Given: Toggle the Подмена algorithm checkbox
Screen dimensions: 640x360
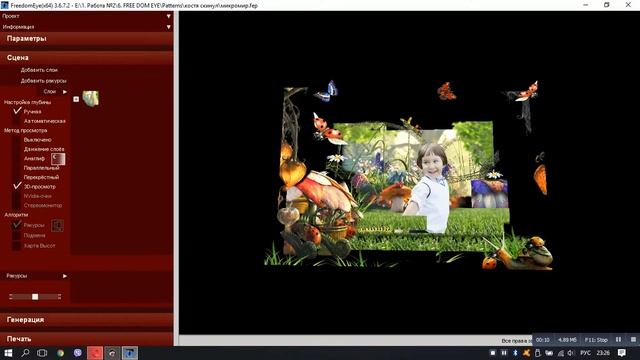Looking at the screenshot, I should coord(16,236).
